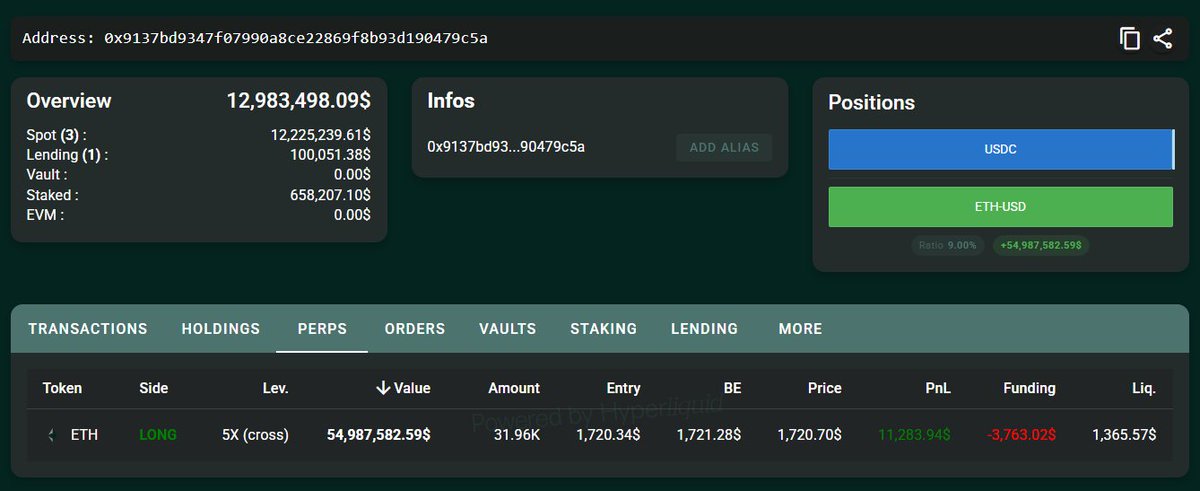Sort by the Token column header
This screenshot has width=1200, height=491.
[x=63, y=388]
